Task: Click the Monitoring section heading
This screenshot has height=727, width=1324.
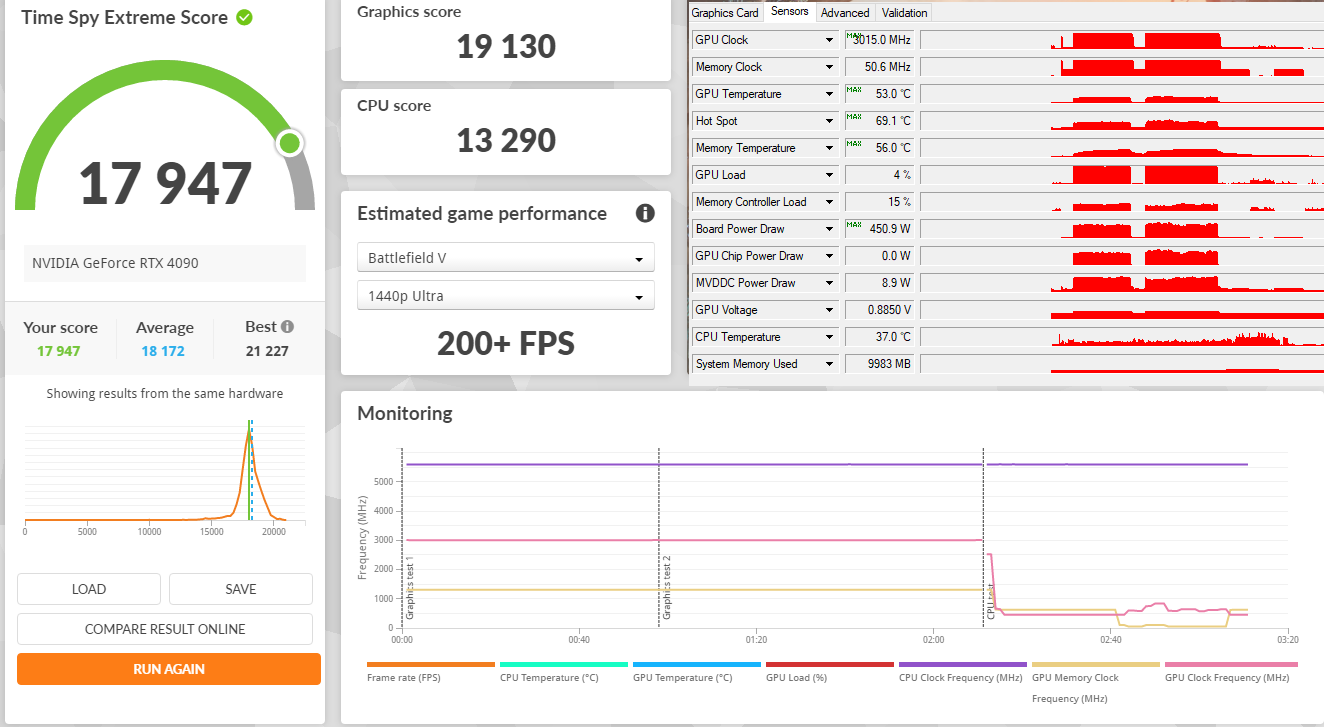Action: tap(405, 413)
